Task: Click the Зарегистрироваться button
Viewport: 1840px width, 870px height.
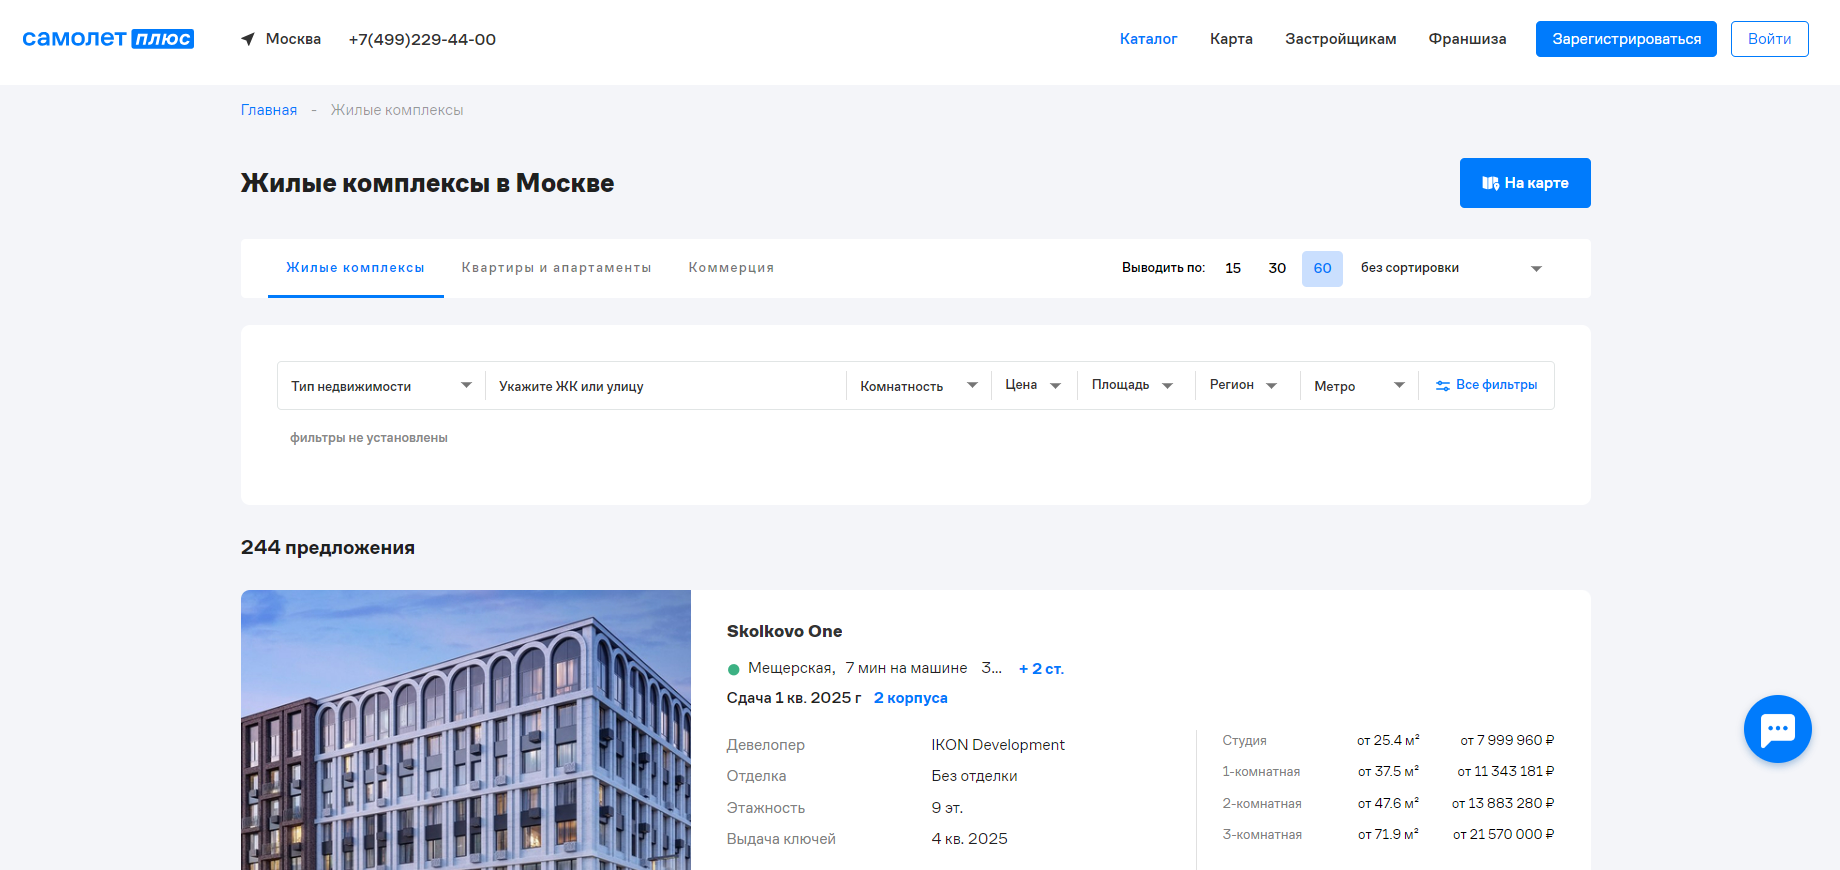Action: click(x=1626, y=39)
